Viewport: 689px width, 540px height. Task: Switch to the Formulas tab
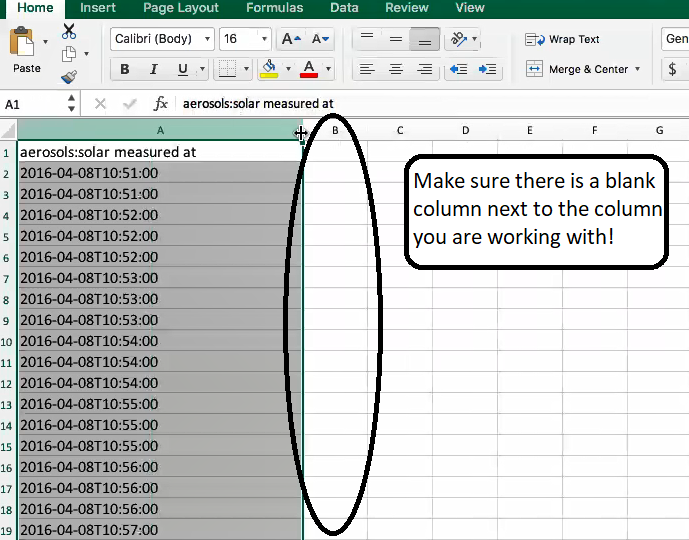(274, 8)
